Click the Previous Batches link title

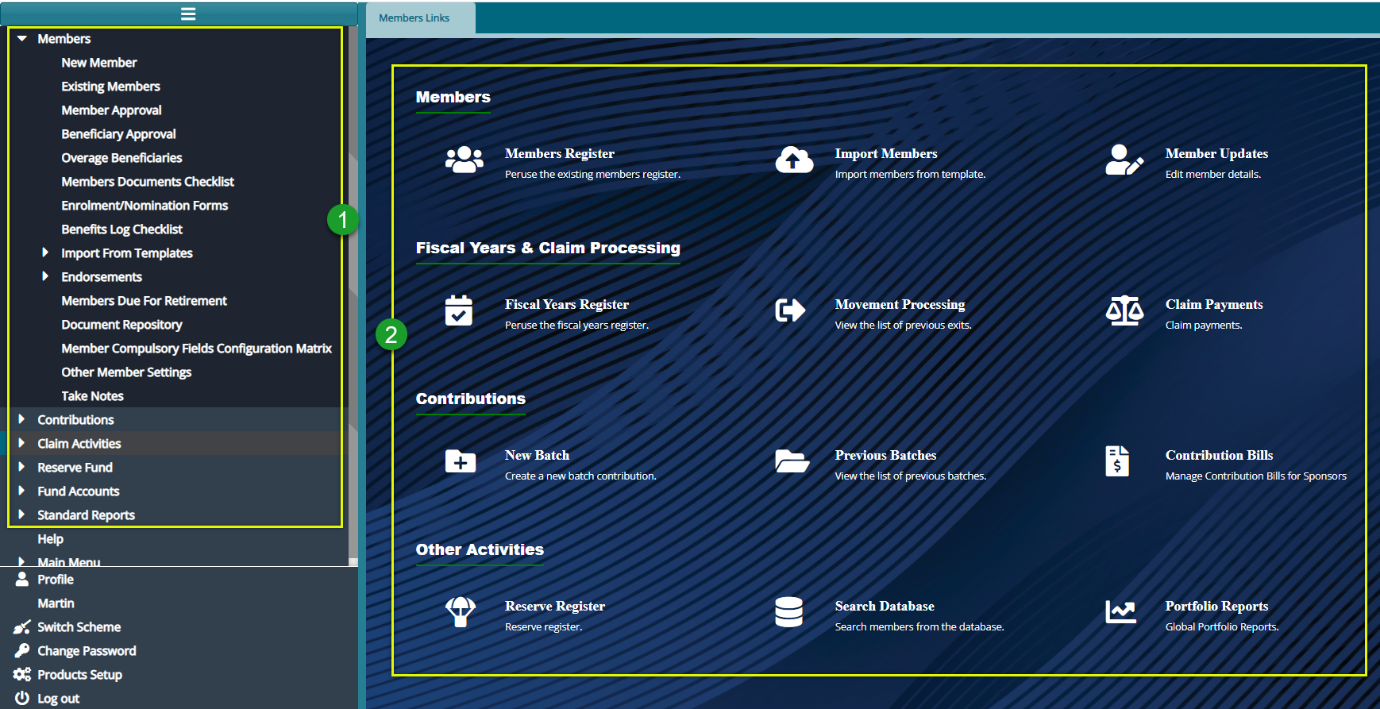coord(886,455)
